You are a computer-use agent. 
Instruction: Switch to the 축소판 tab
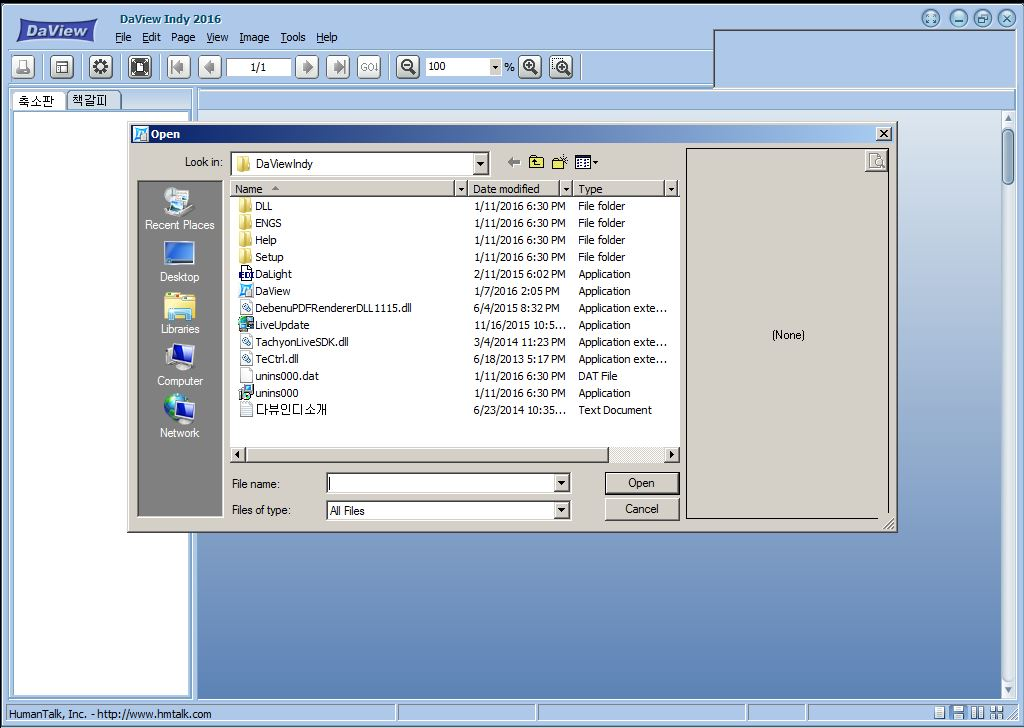[37, 101]
